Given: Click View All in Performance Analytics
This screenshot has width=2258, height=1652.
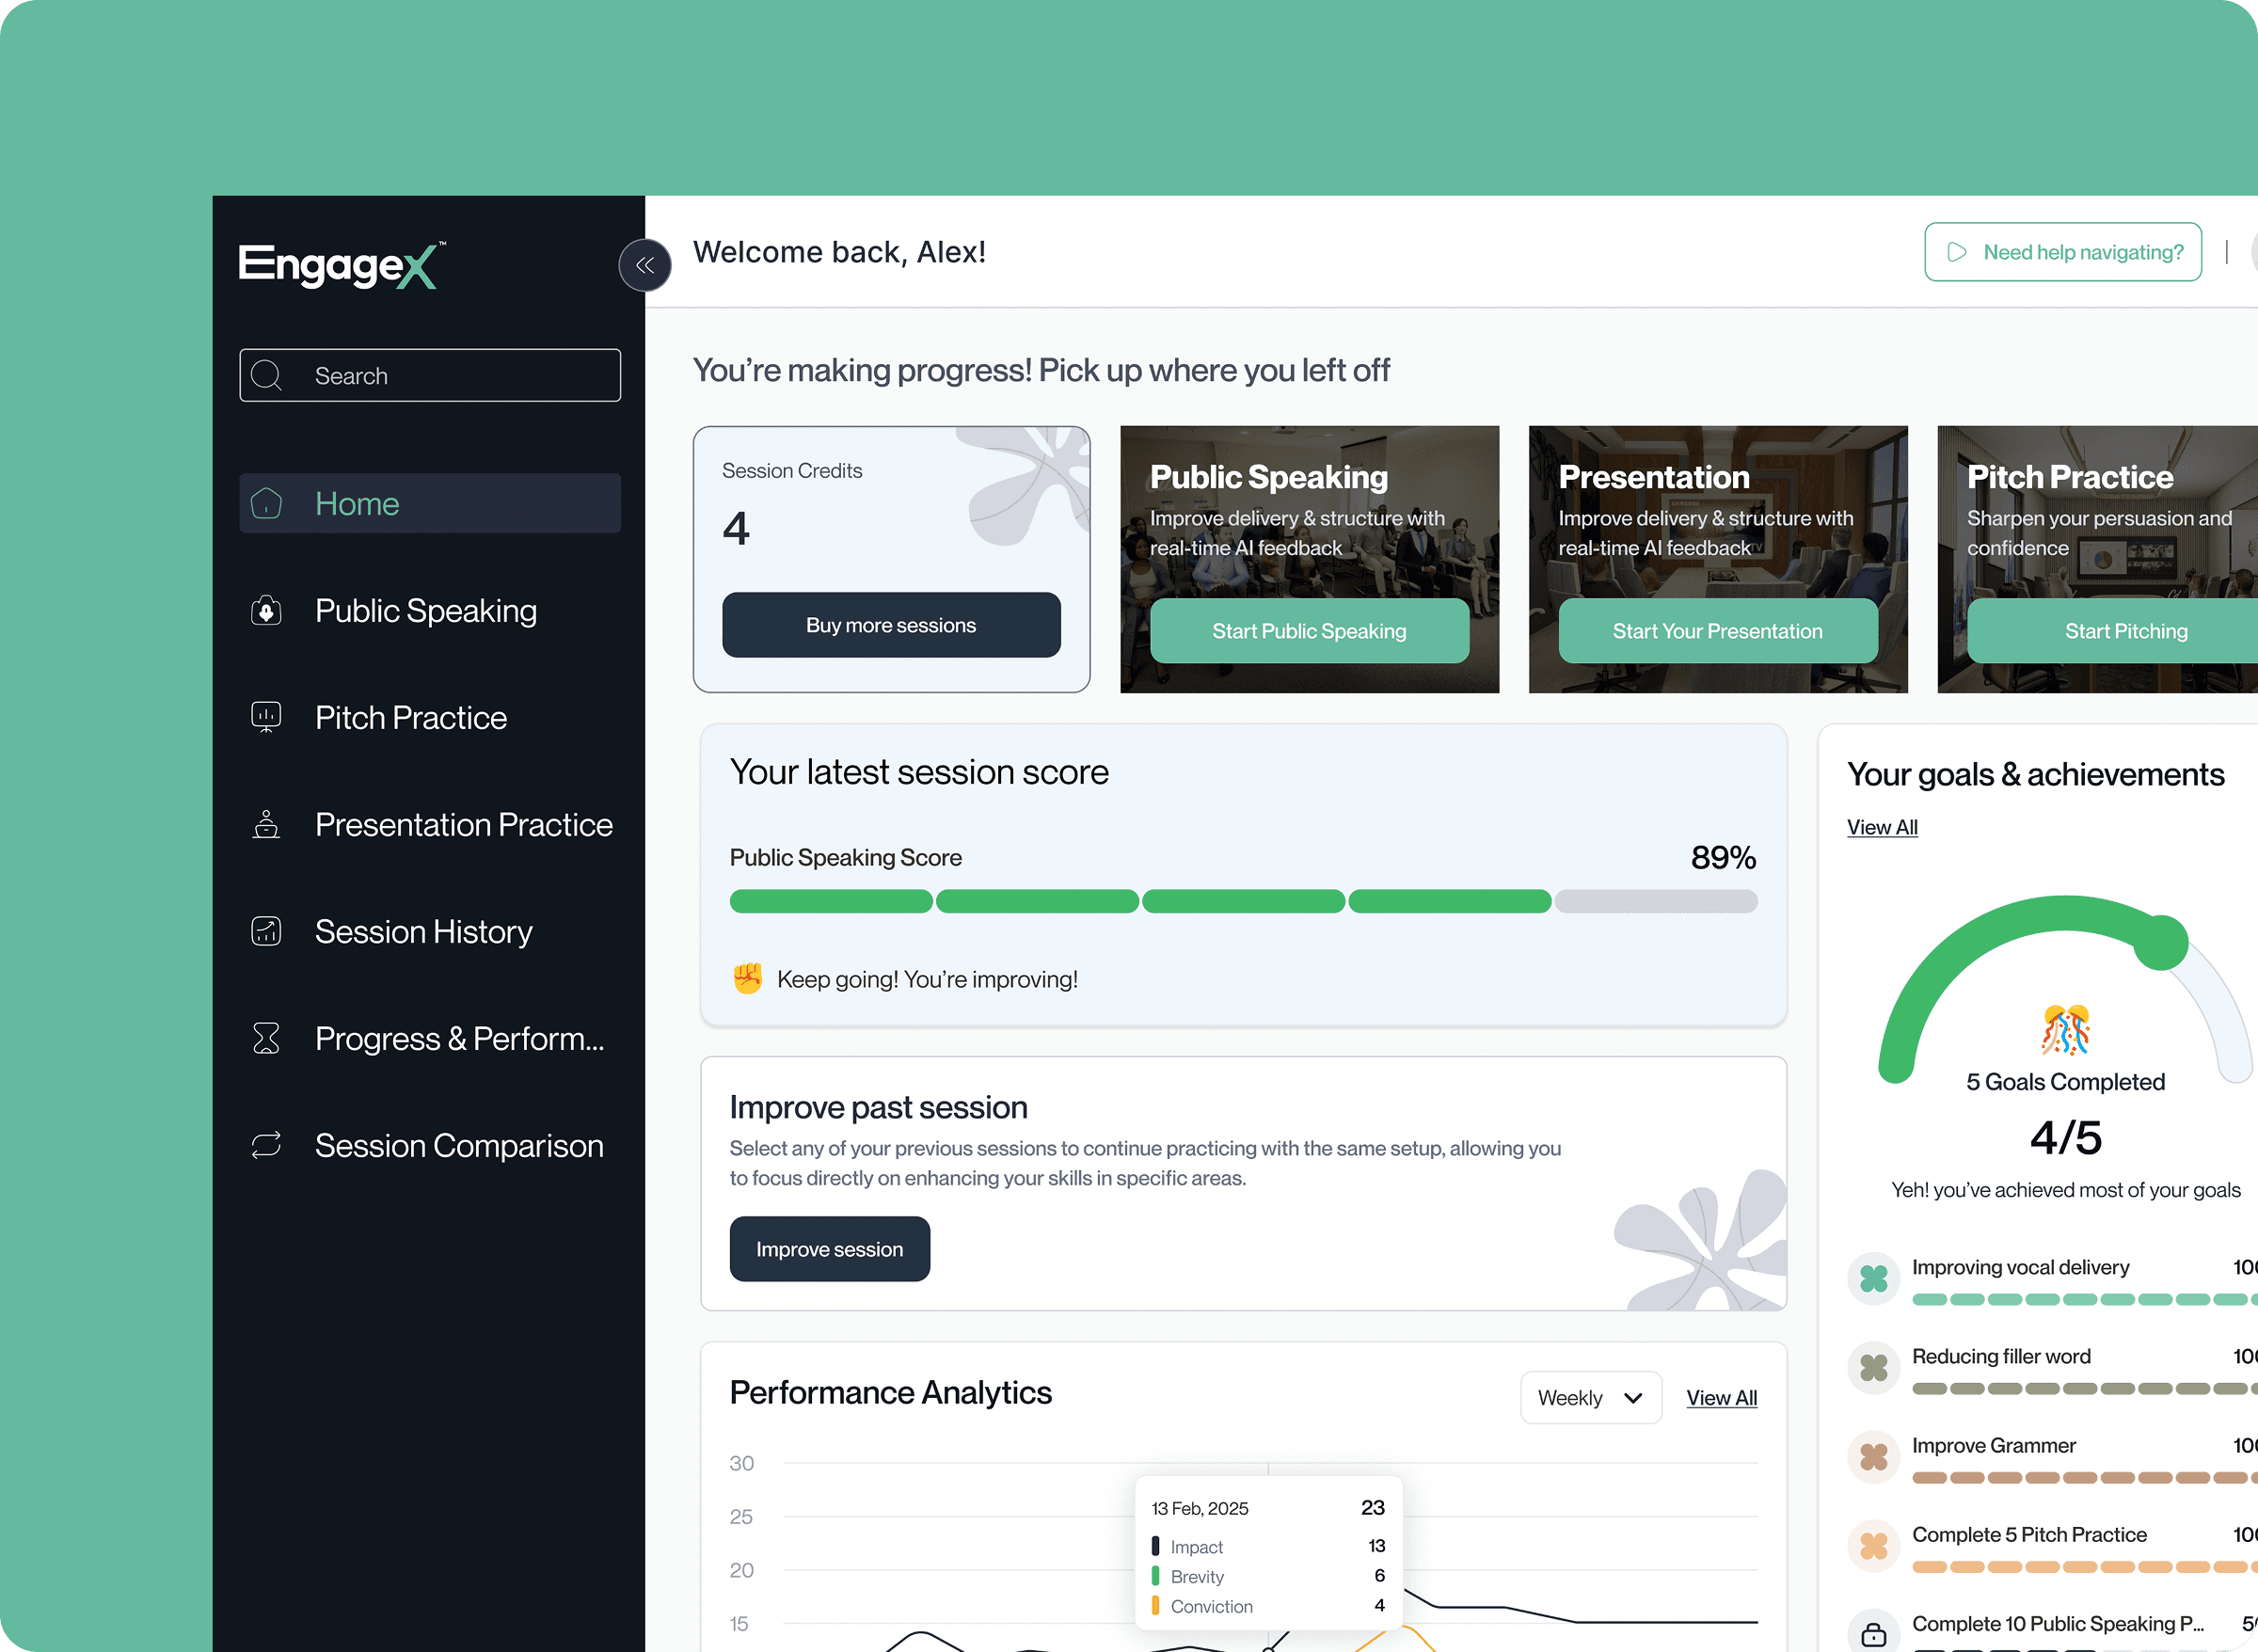Looking at the screenshot, I should coord(1721,1397).
